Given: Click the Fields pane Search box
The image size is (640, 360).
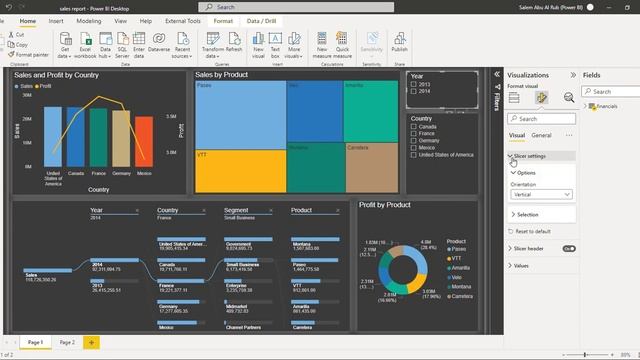Looking at the screenshot, I should coord(611,91).
